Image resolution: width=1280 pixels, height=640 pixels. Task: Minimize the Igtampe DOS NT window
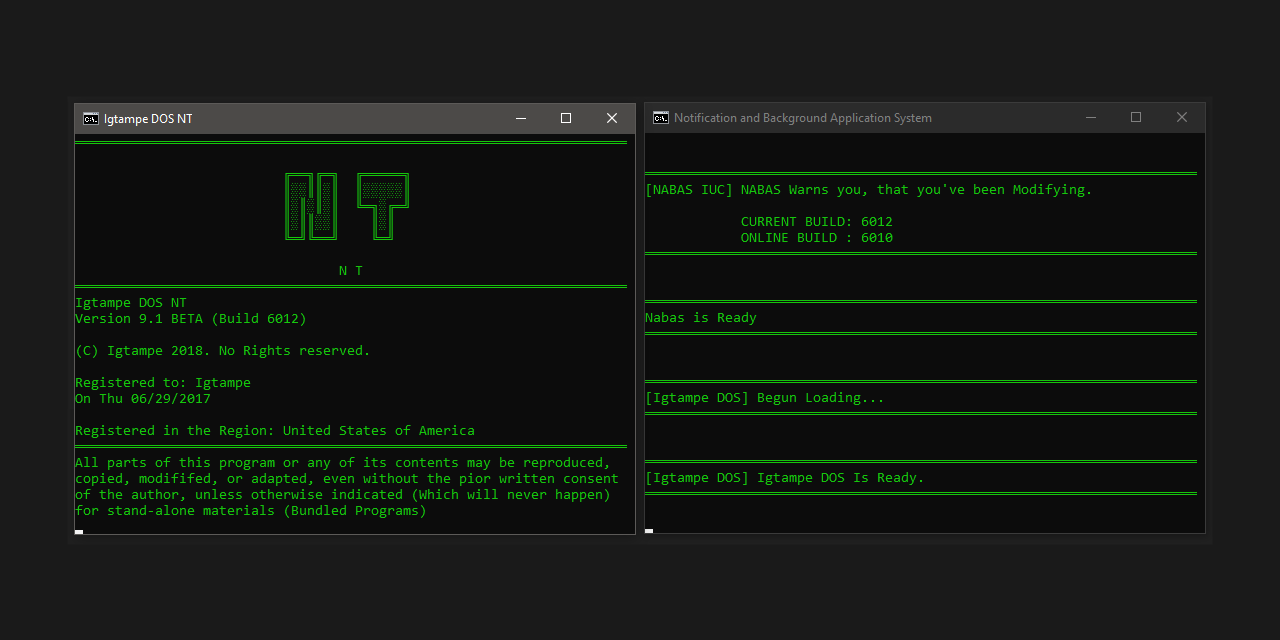tap(520, 118)
